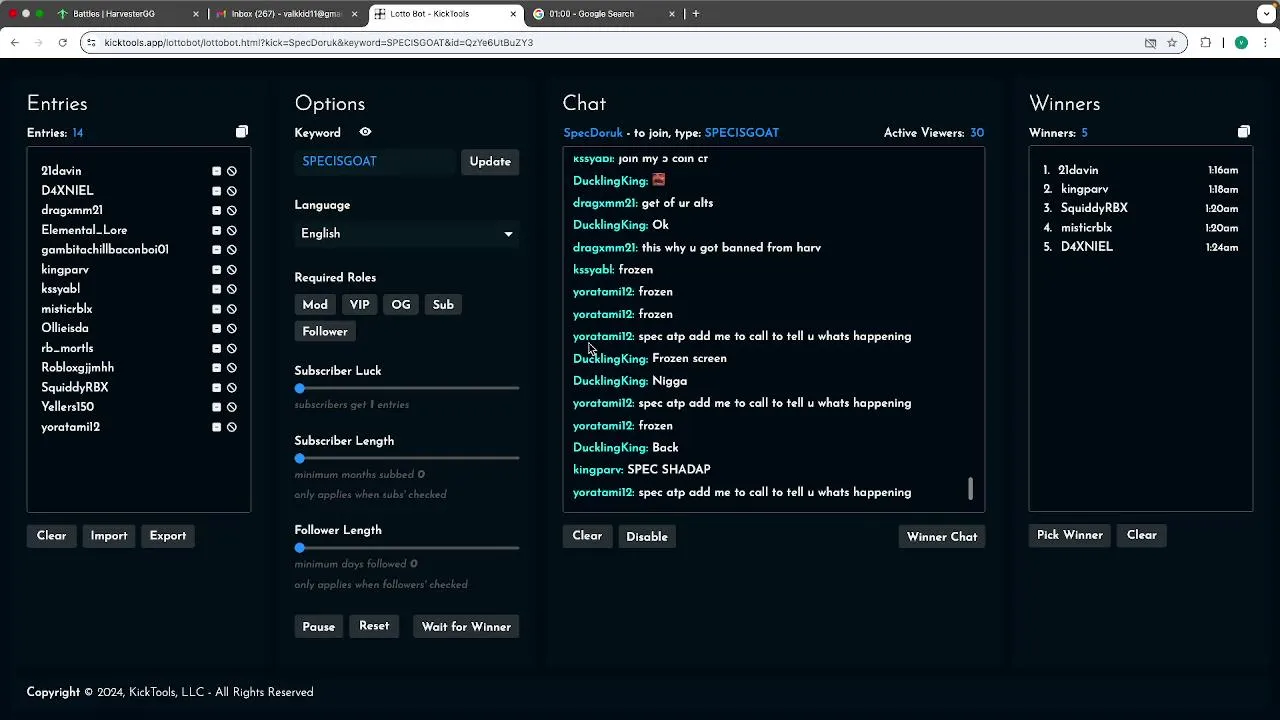Open the Winner Chat button
The image size is (1280, 720).
942,537
